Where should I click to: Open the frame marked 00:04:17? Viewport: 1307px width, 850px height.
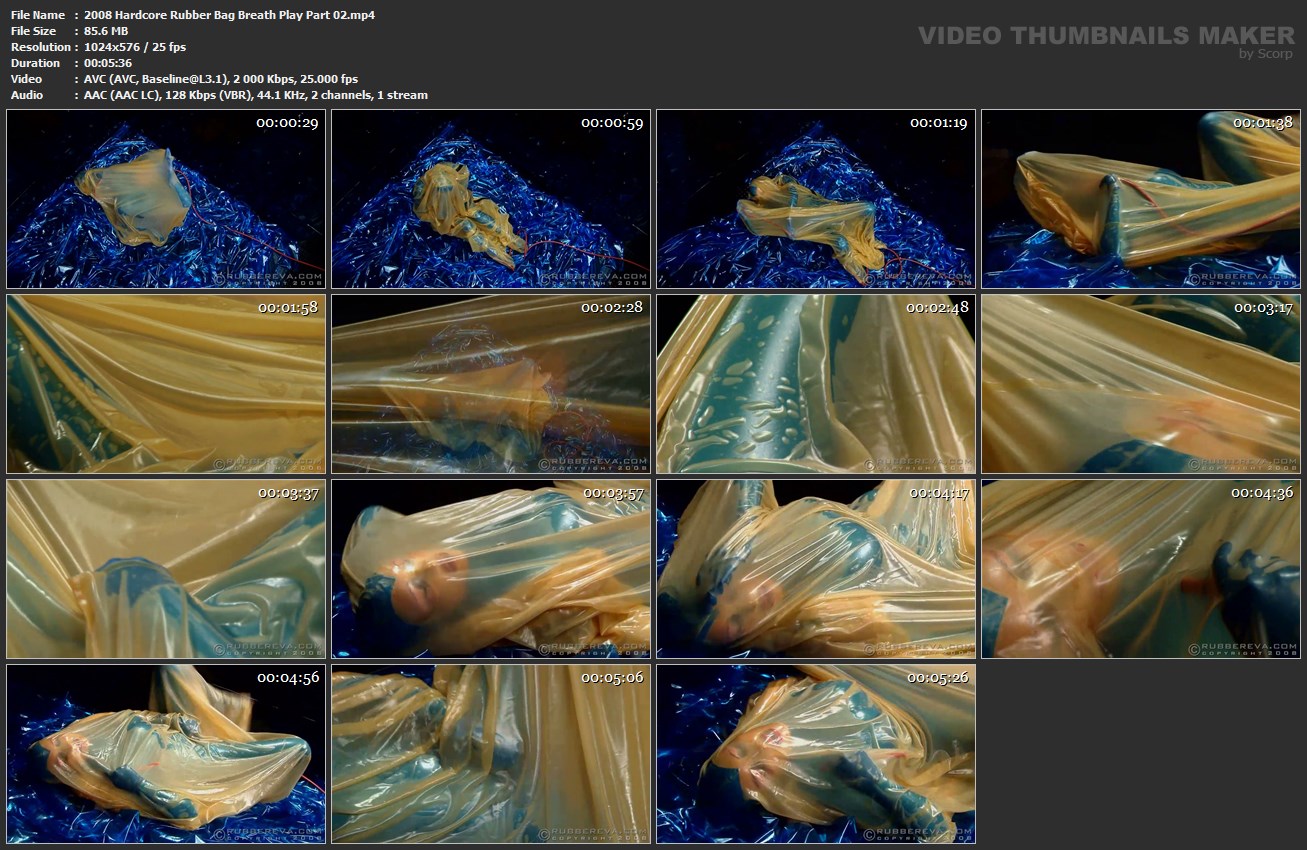(816, 569)
